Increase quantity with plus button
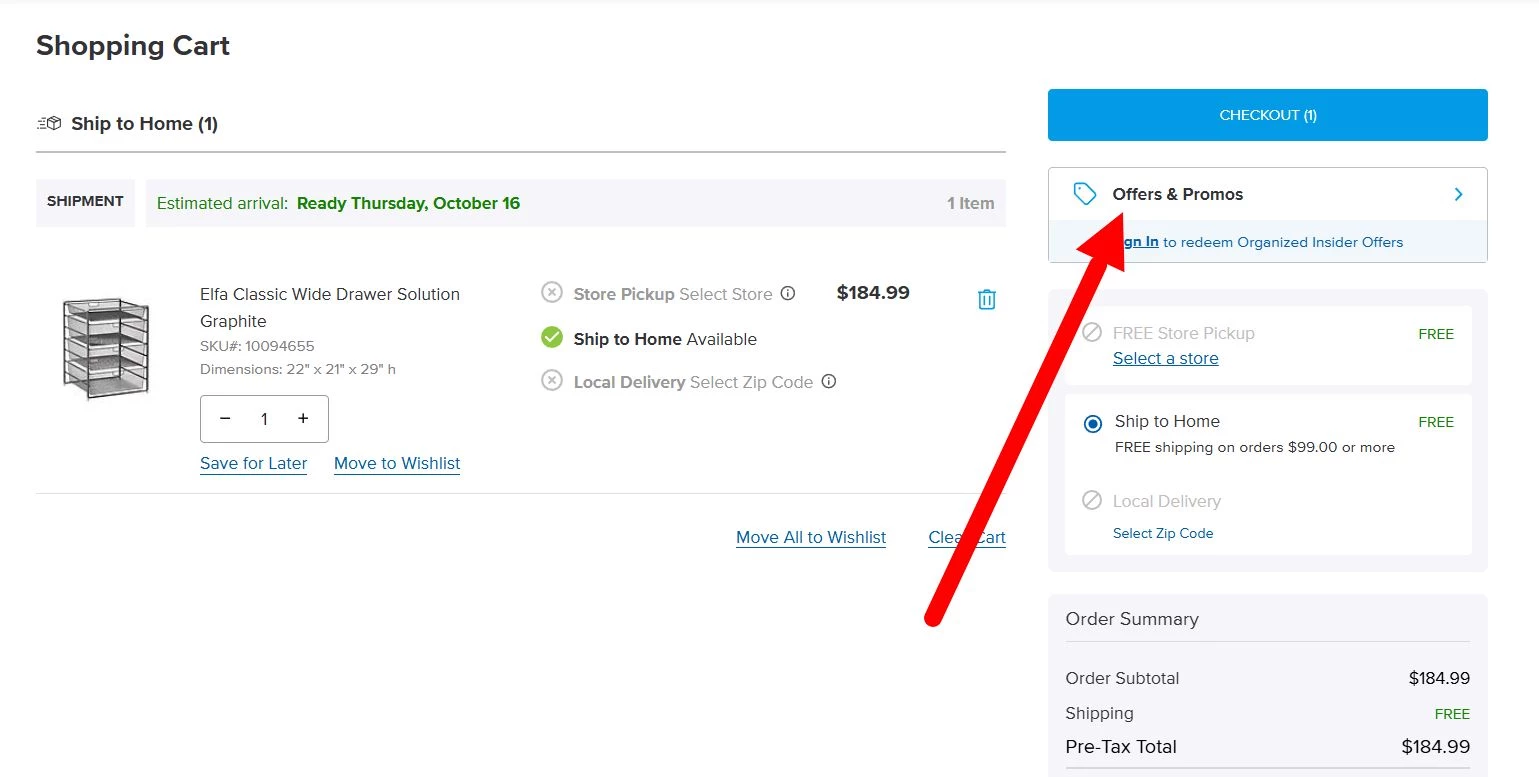This screenshot has width=1539, height=777. click(x=303, y=419)
